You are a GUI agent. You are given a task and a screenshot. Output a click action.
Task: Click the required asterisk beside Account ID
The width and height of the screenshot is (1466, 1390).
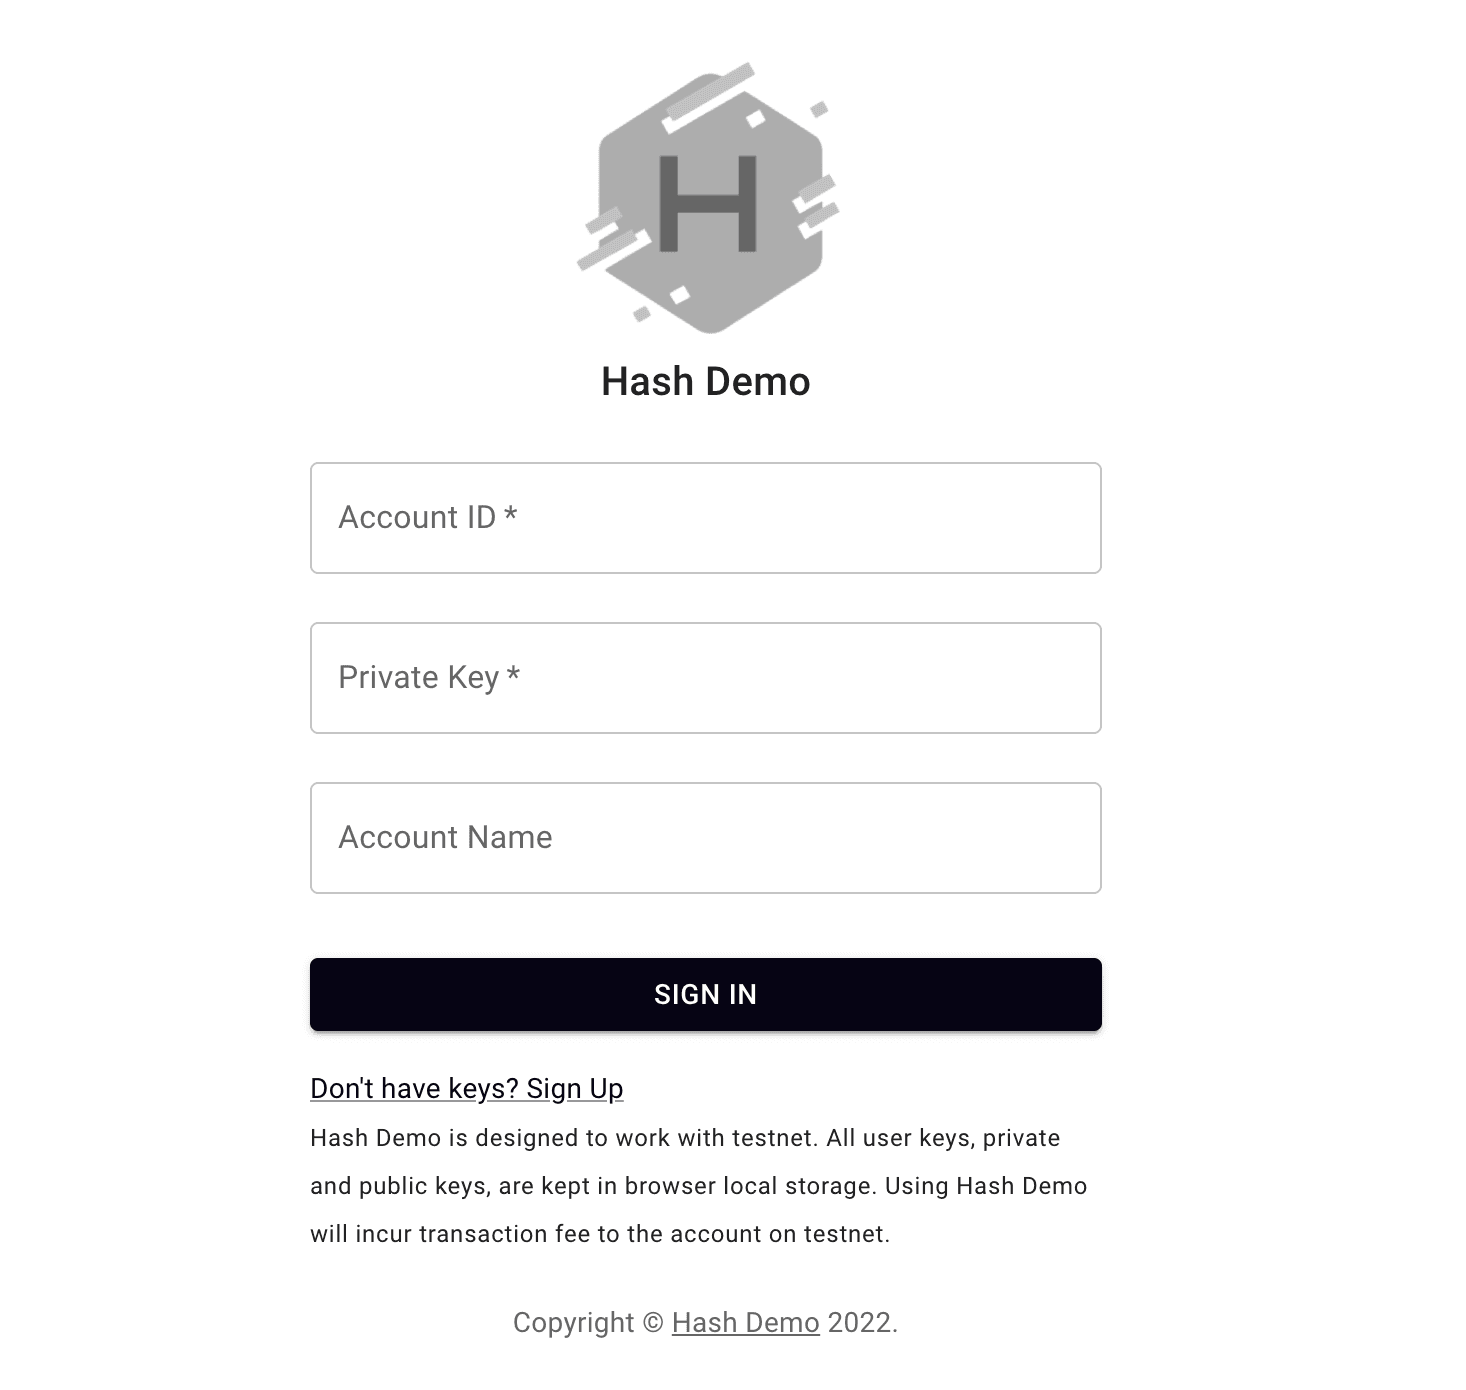click(510, 514)
